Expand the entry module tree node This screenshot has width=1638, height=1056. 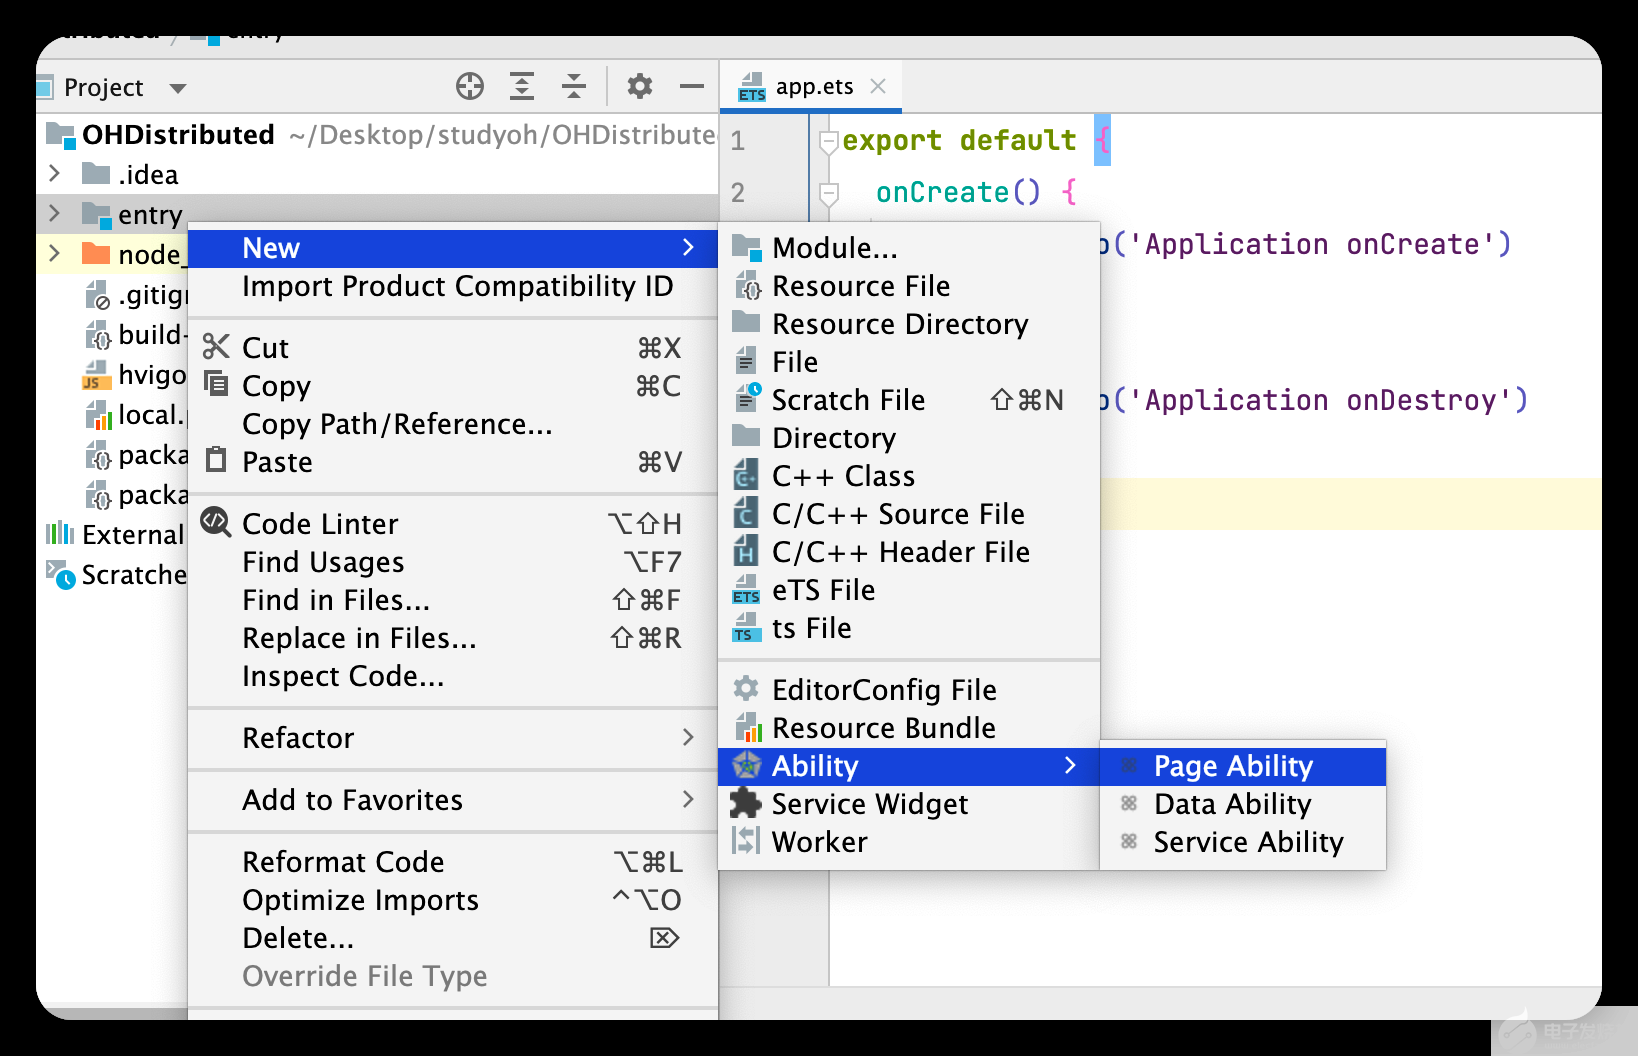click(55, 214)
